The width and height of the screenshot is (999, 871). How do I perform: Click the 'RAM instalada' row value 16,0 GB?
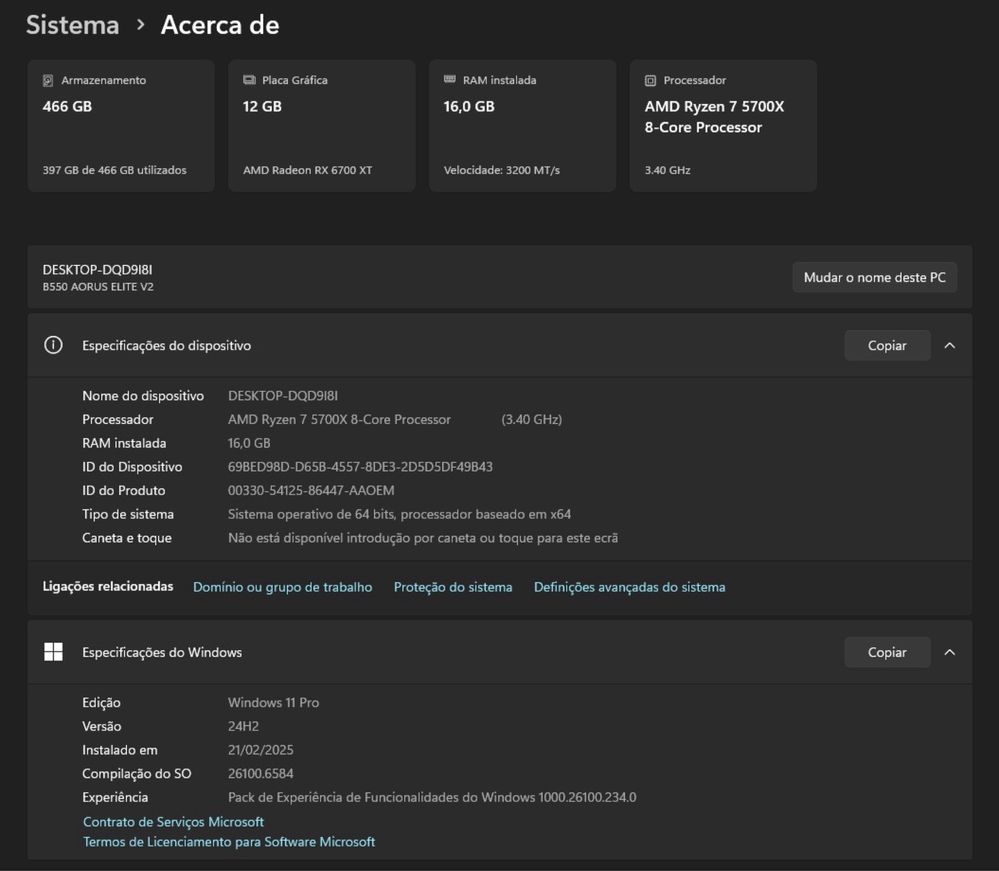(x=249, y=443)
